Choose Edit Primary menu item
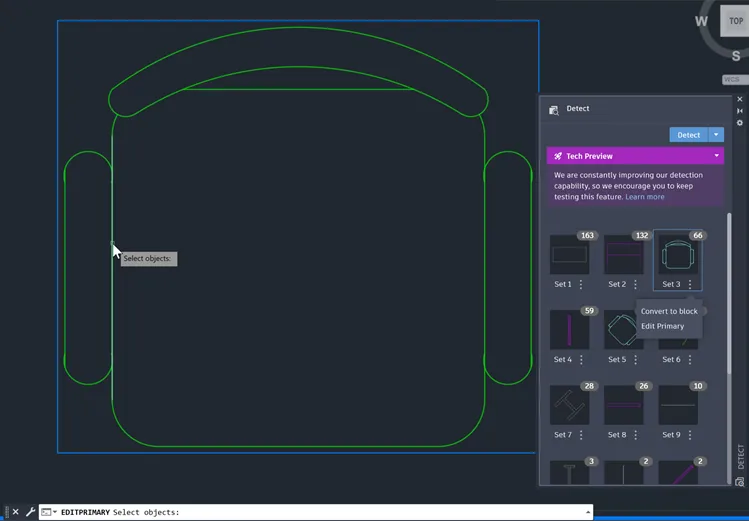Viewport: 749px width, 521px height. (662, 326)
